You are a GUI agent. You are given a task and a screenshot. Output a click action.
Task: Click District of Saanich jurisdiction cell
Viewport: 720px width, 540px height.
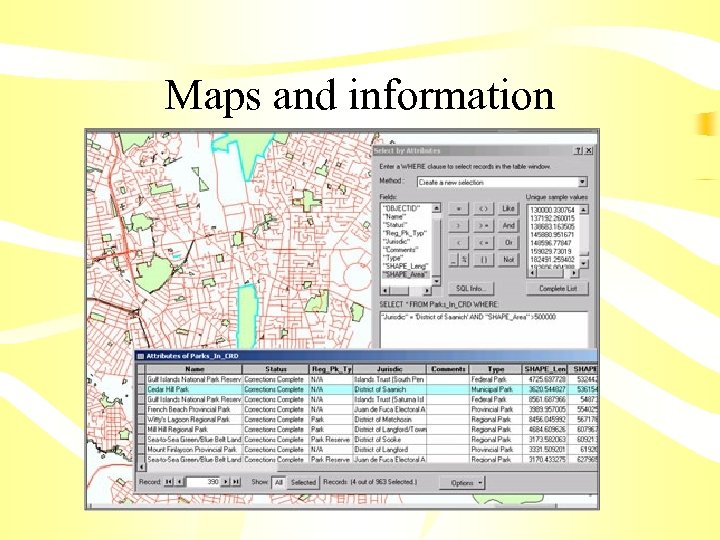389,389
